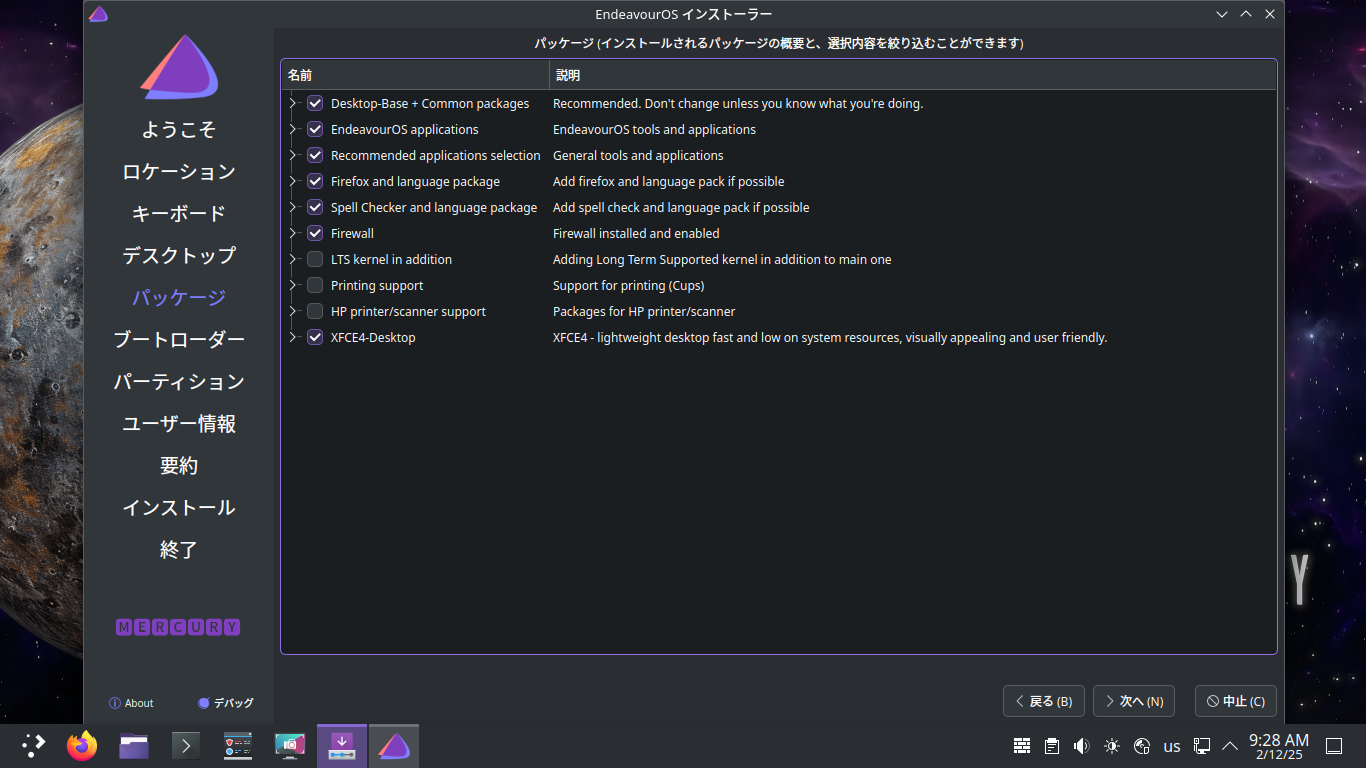
Task: Uncheck EndeavourOS applications
Action: pos(315,129)
